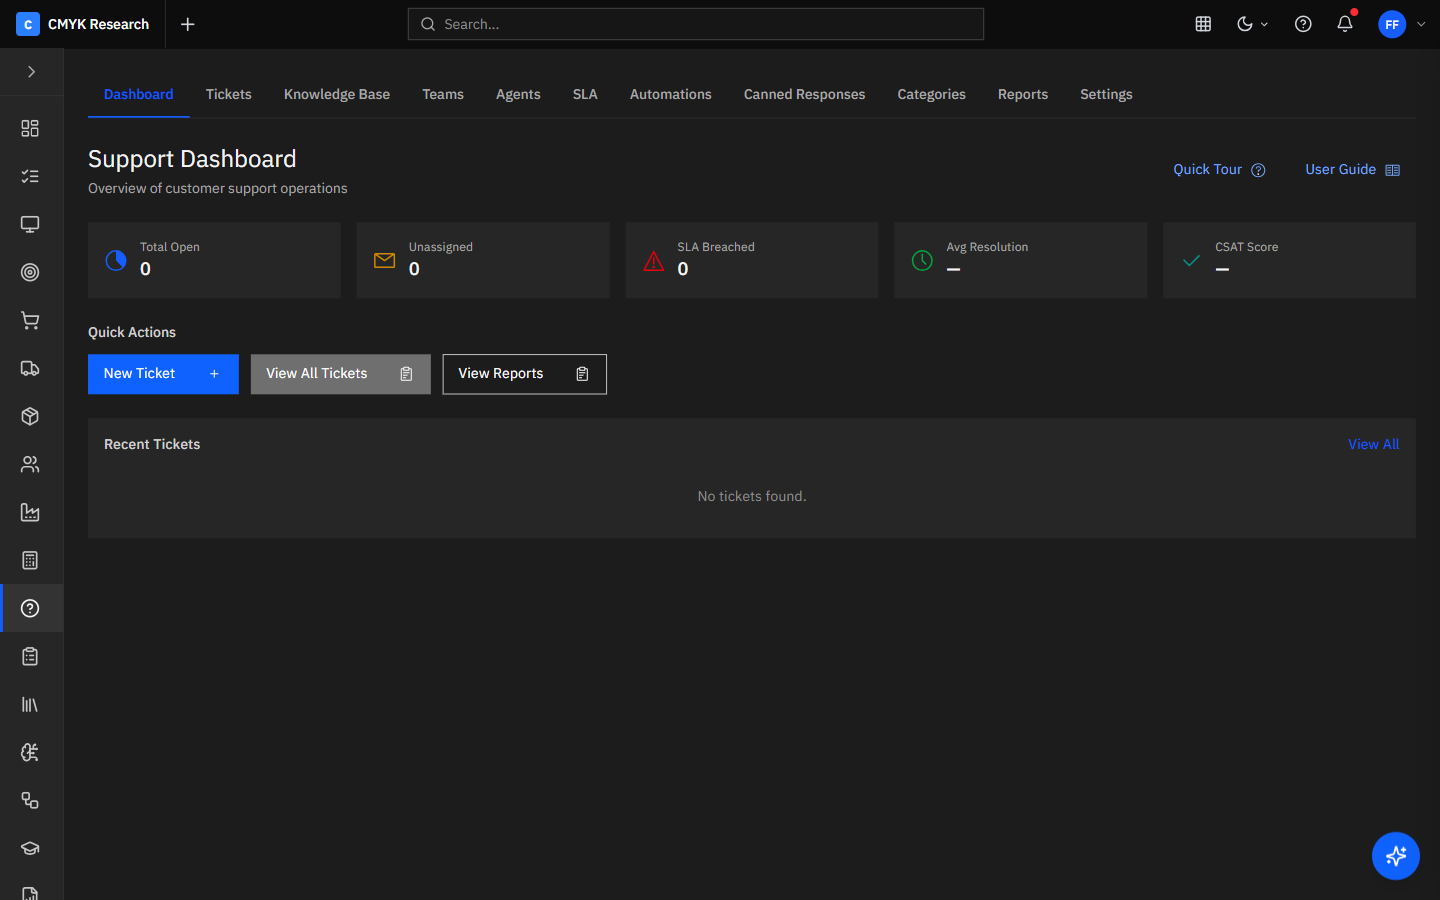Image resolution: width=1440 pixels, height=900 pixels.
Task: Open the clipboard icon in sidebar
Action: pyautogui.click(x=30, y=656)
